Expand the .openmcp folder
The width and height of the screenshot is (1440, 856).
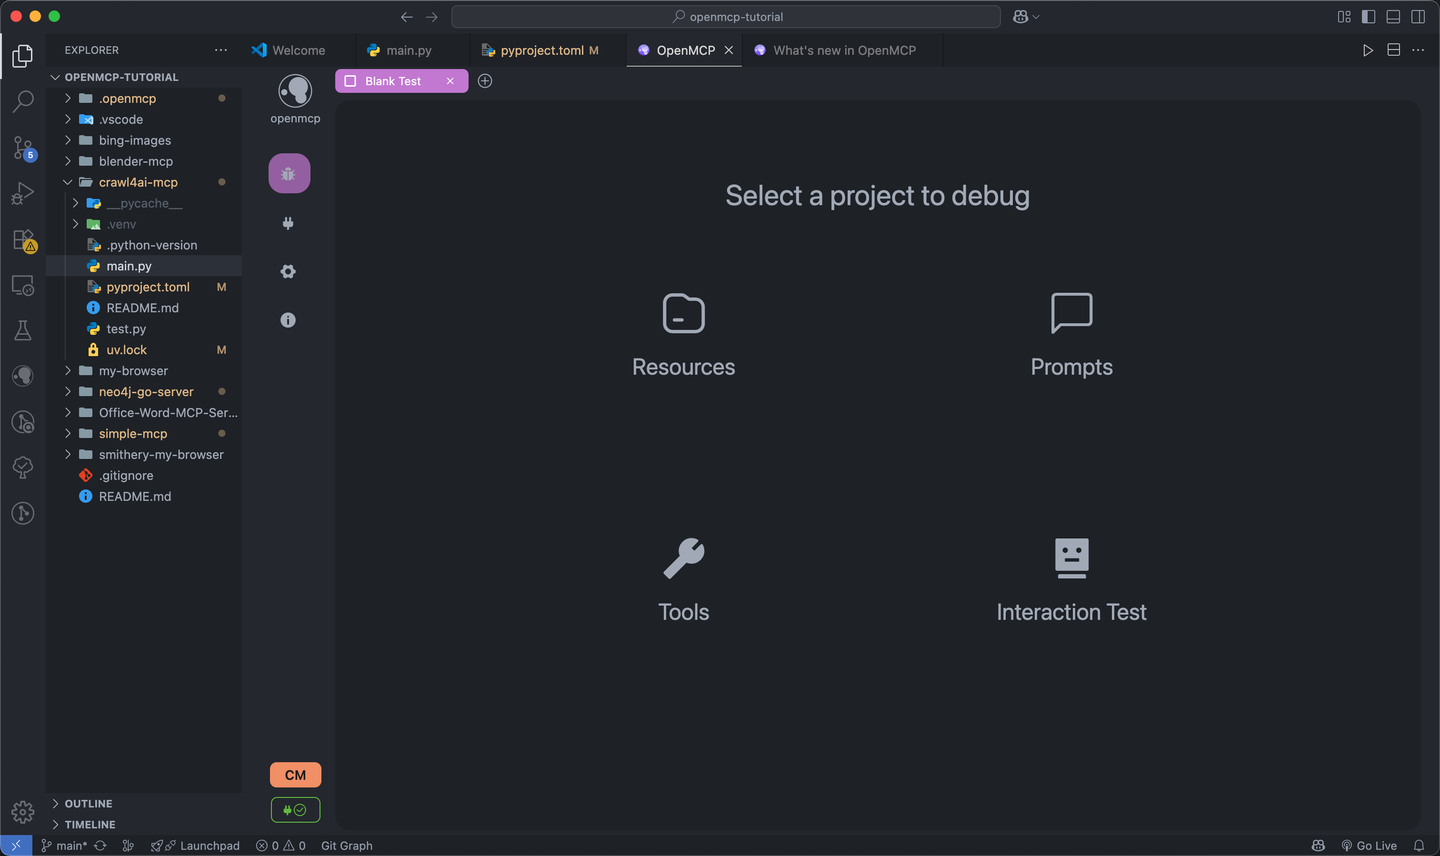(x=144, y=98)
